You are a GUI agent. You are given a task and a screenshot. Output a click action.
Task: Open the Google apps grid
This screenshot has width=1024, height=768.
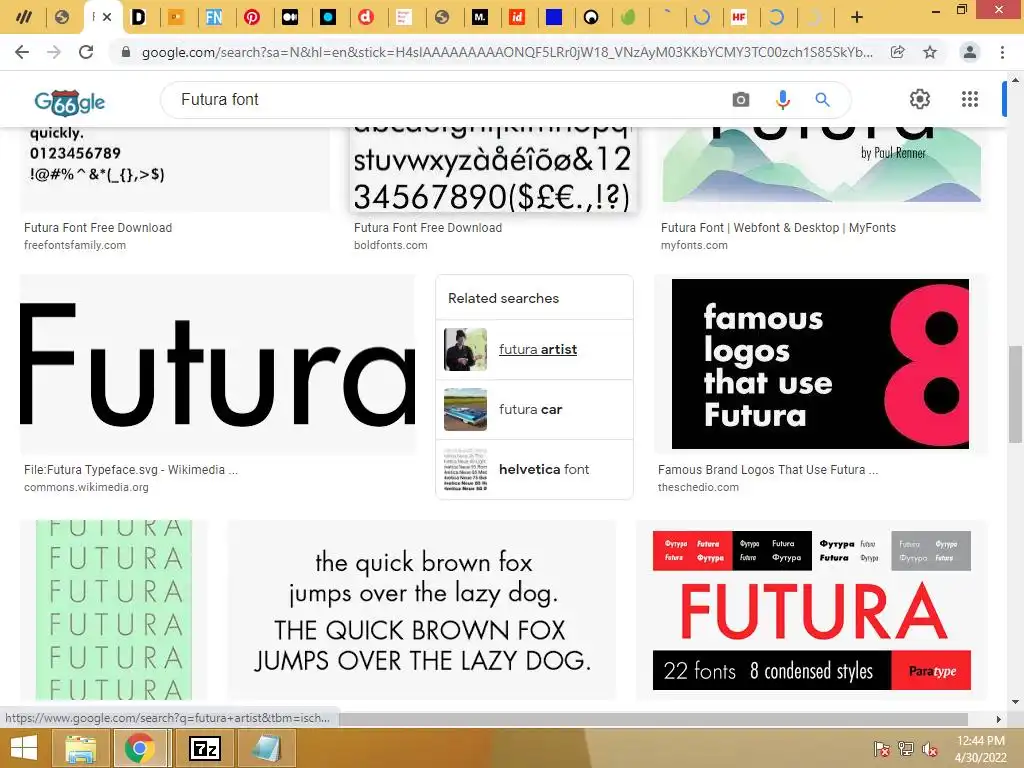(970, 99)
